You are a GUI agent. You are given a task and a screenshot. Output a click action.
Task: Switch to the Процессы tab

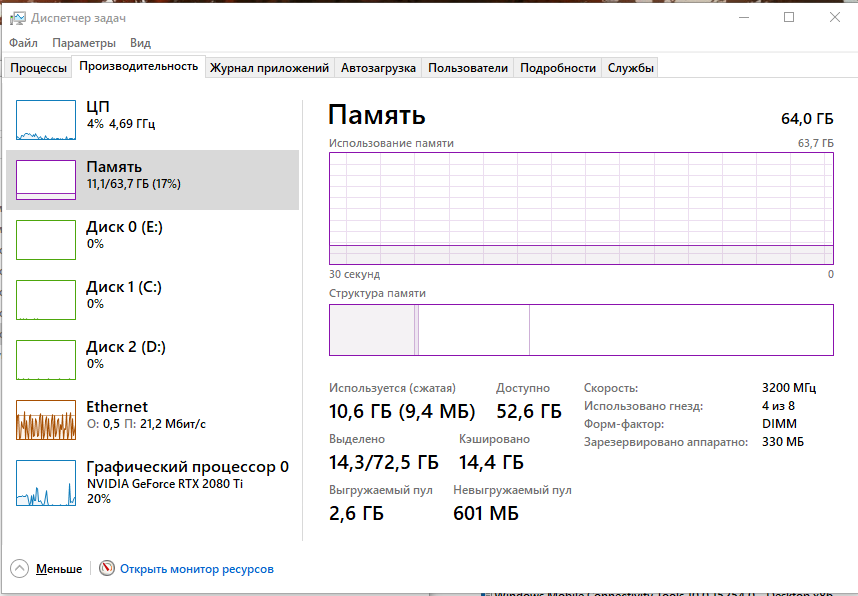[x=39, y=68]
